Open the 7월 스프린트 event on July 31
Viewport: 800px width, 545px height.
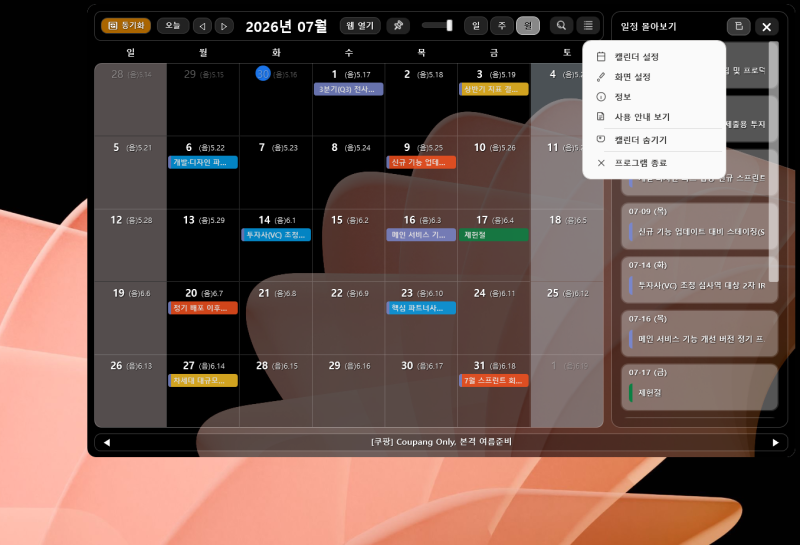pyautogui.click(x=494, y=381)
